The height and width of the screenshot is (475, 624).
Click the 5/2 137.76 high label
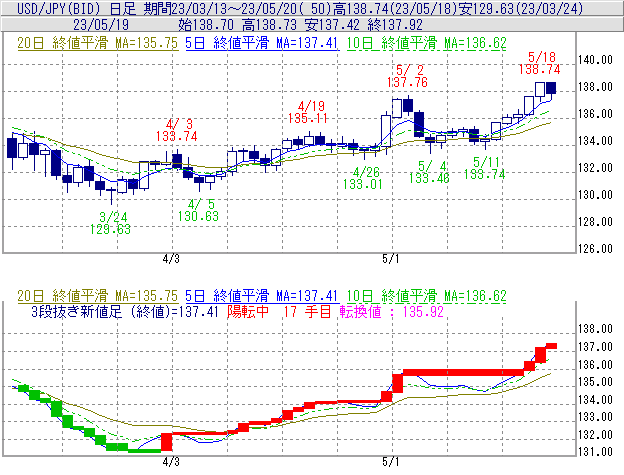tap(408, 76)
